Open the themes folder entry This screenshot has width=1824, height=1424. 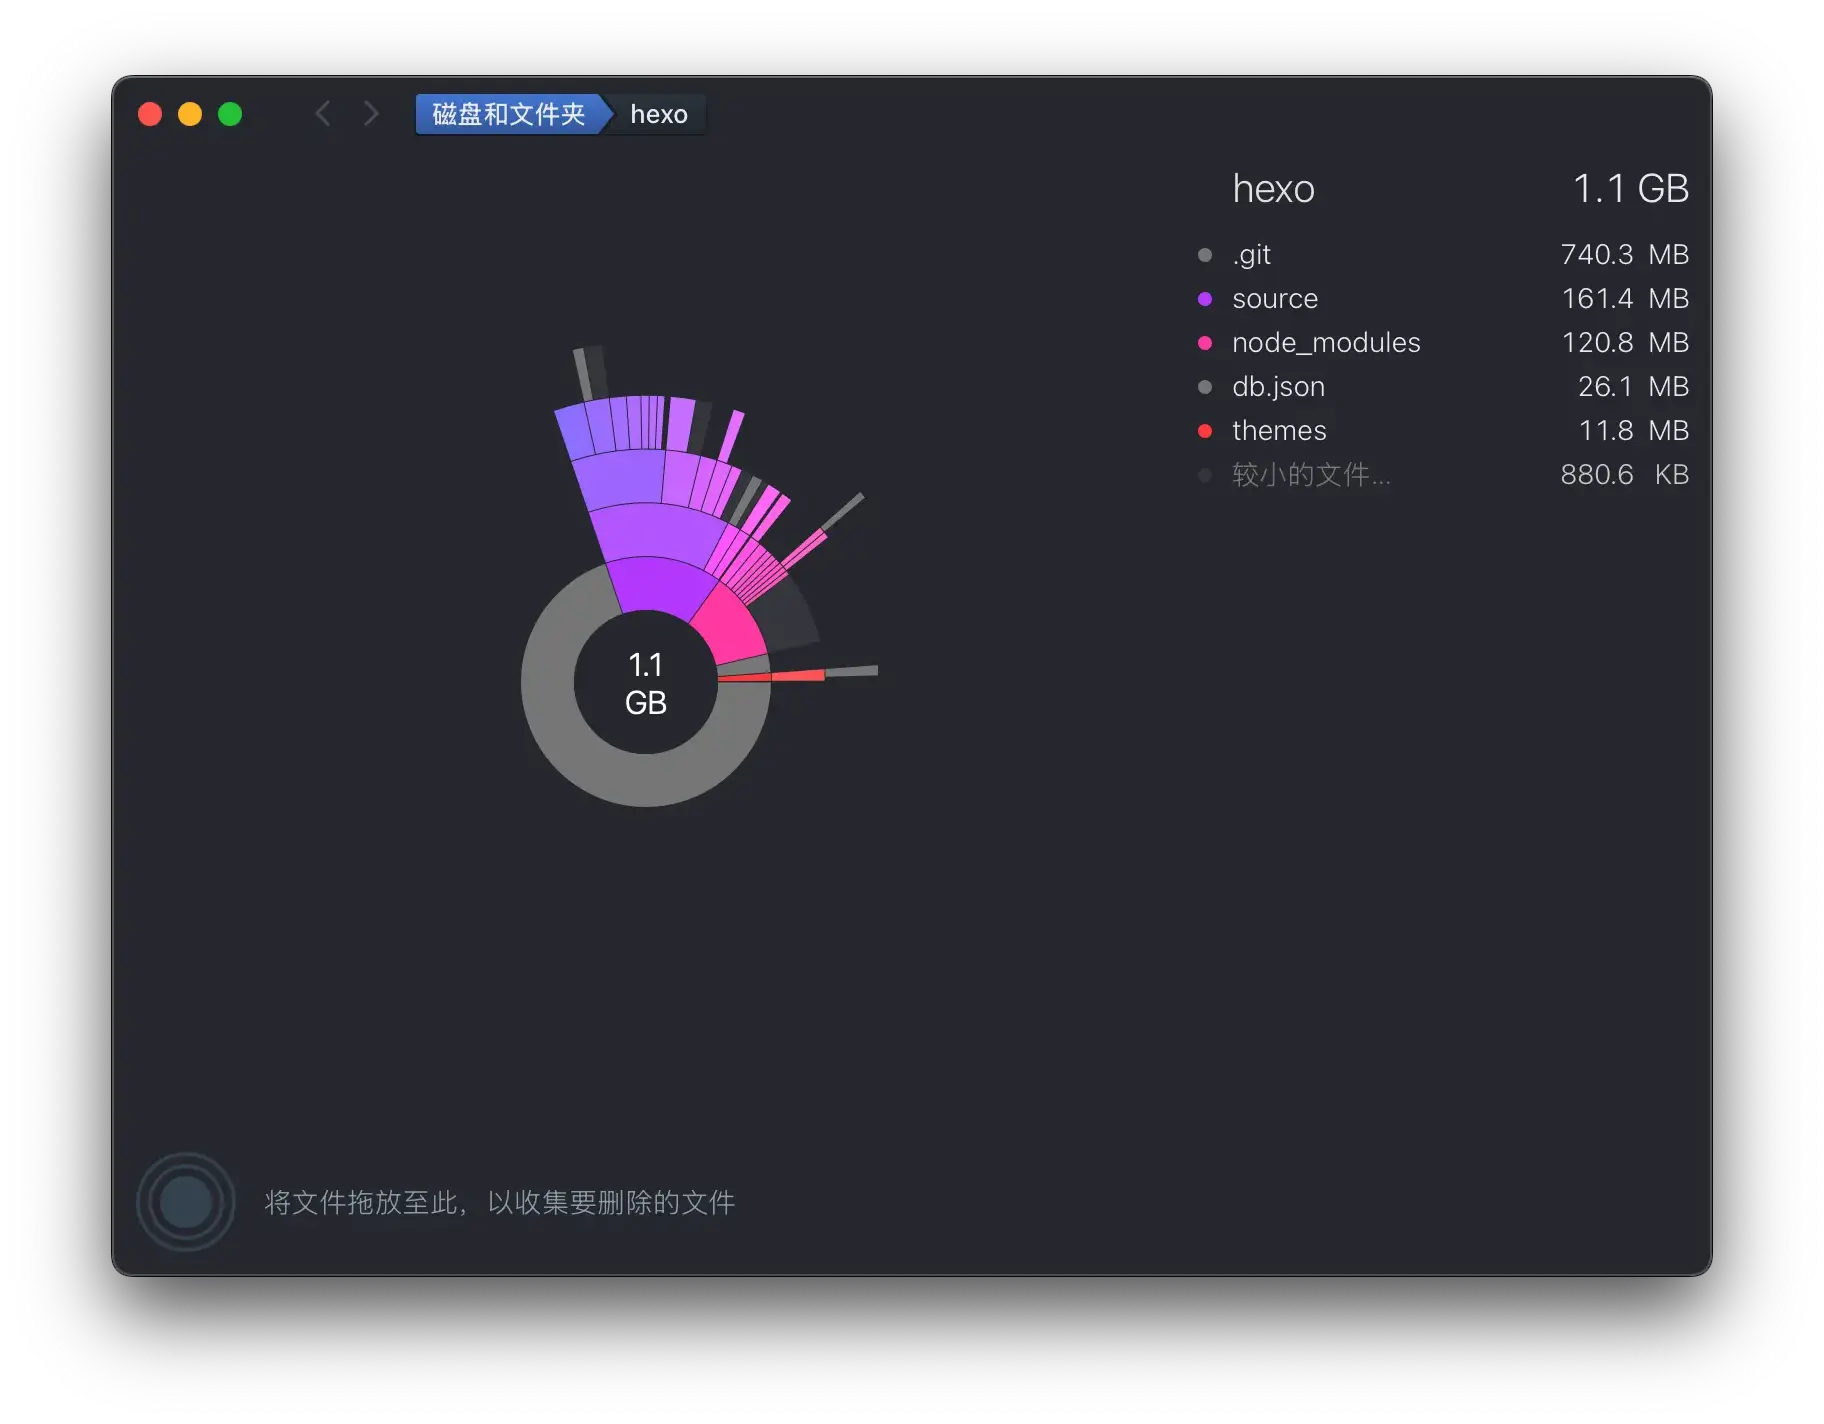pyautogui.click(x=1279, y=431)
